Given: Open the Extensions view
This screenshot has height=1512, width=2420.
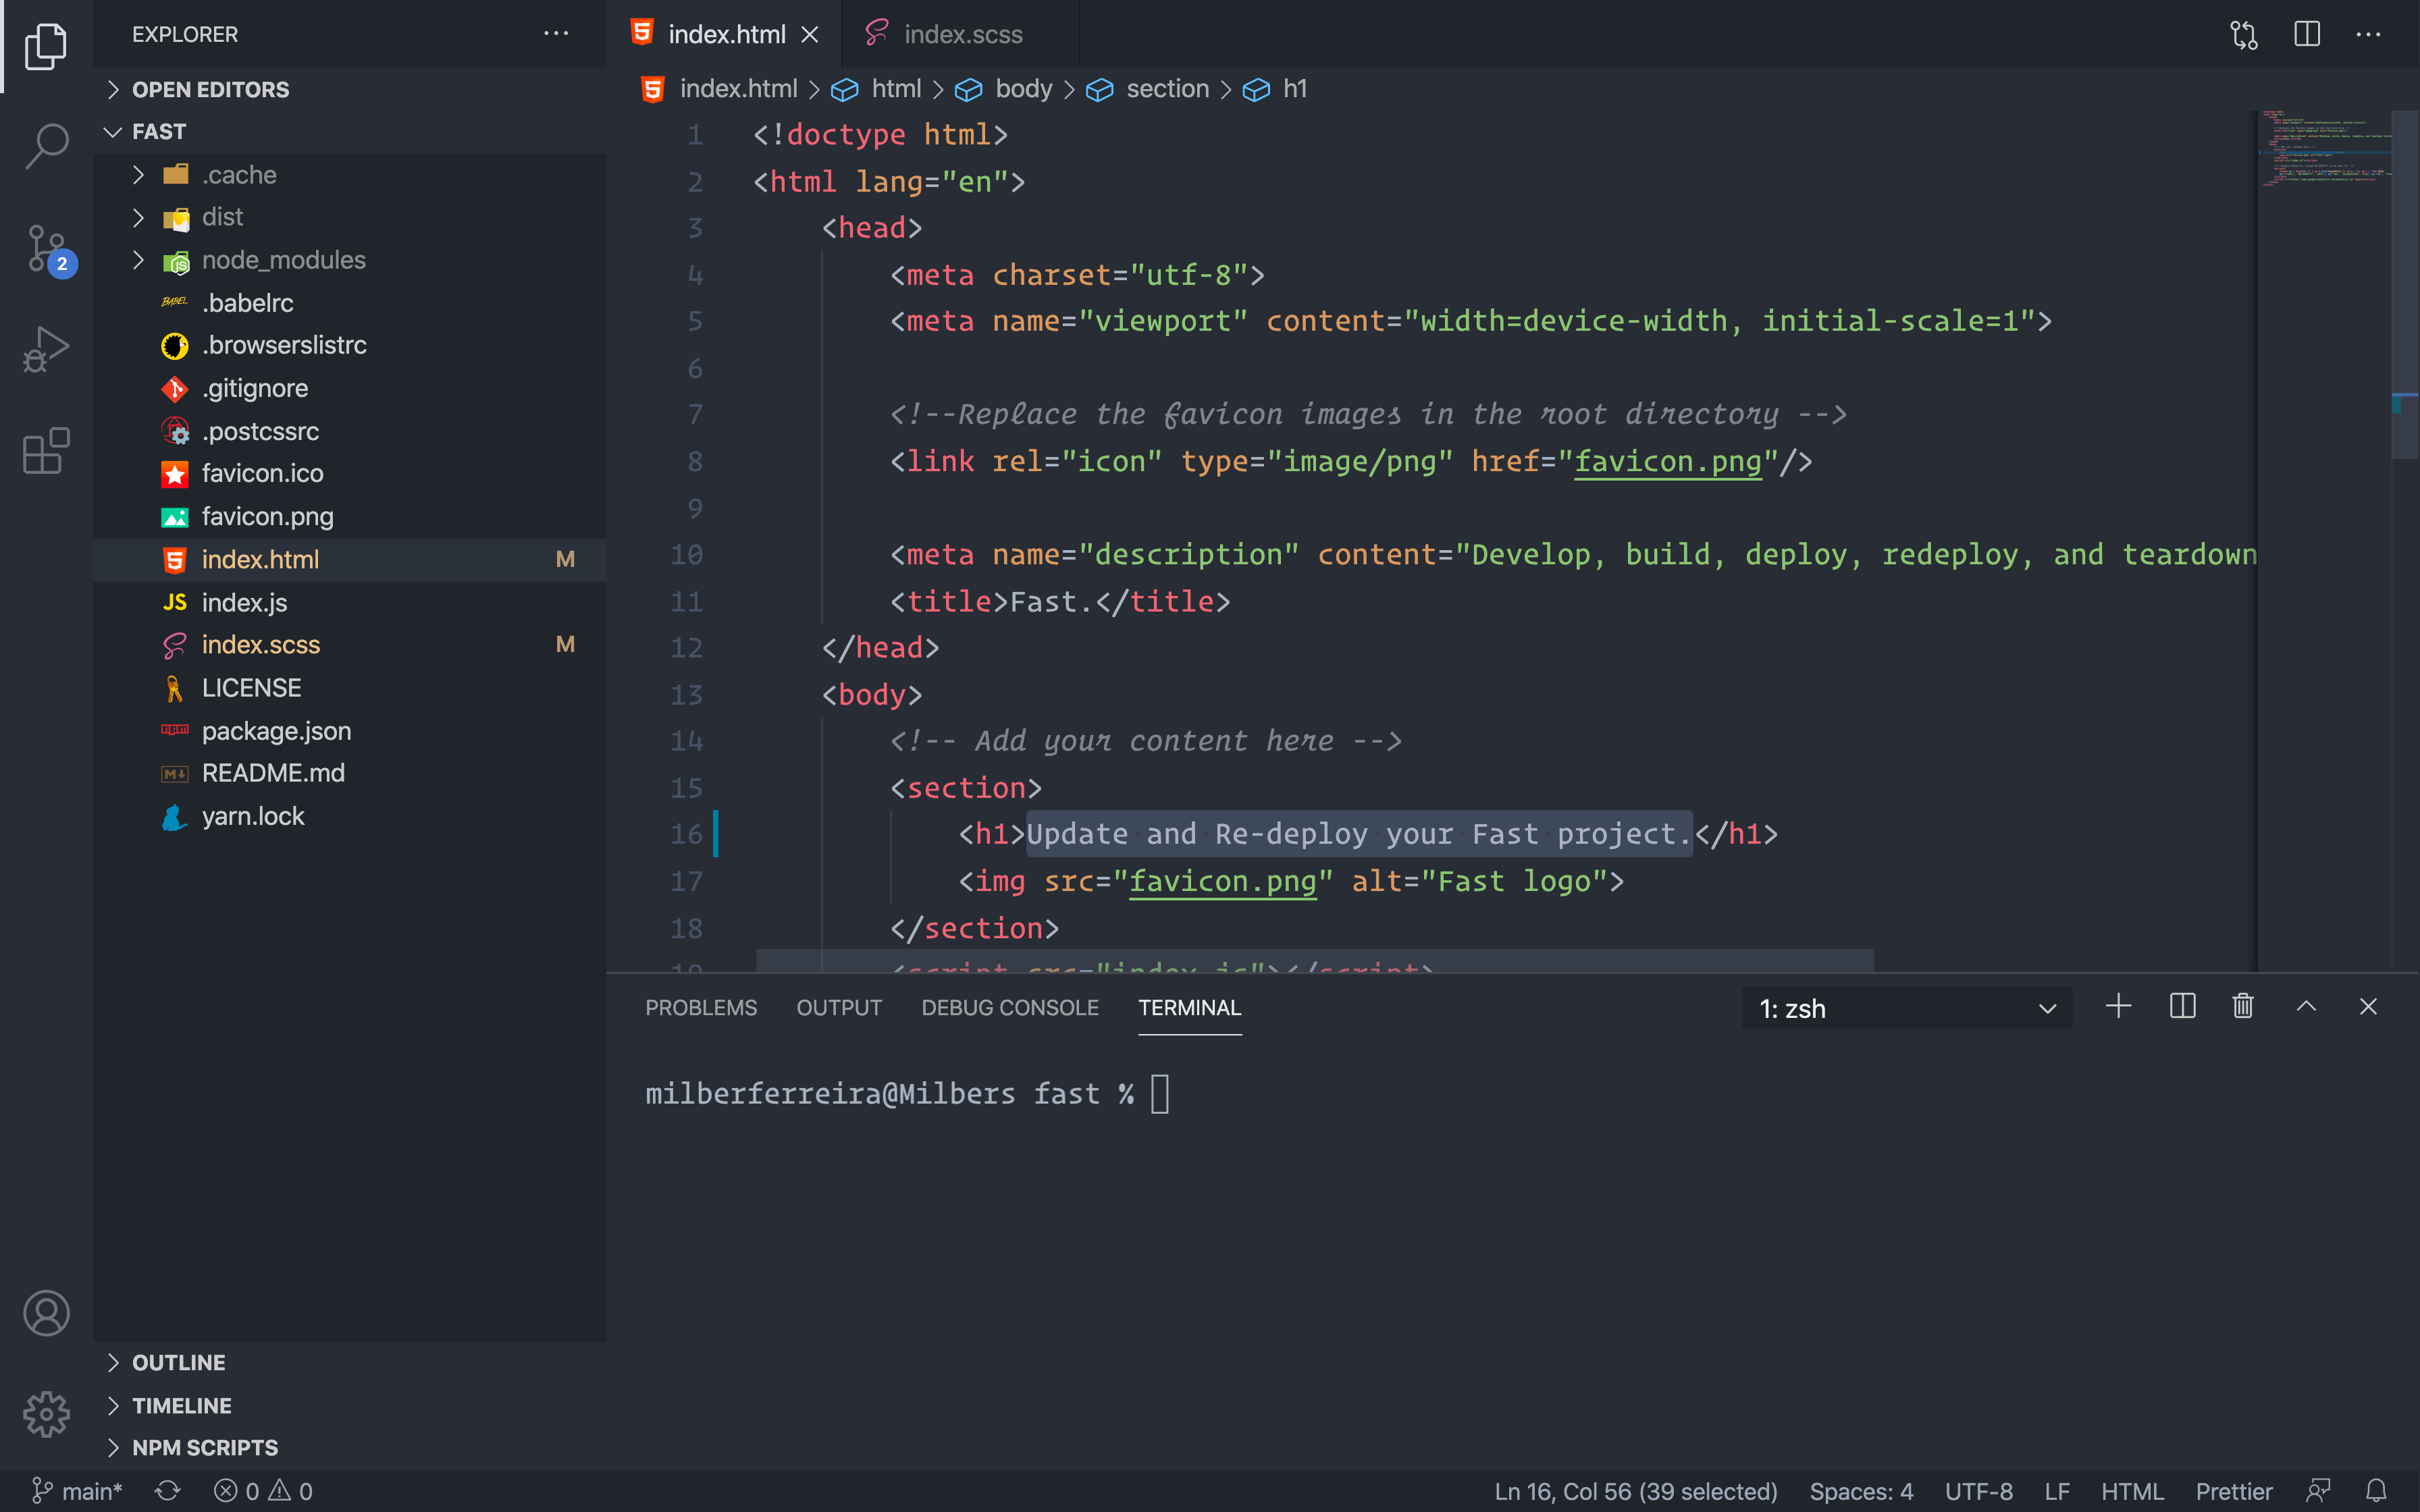Looking at the screenshot, I should coord(46,451).
